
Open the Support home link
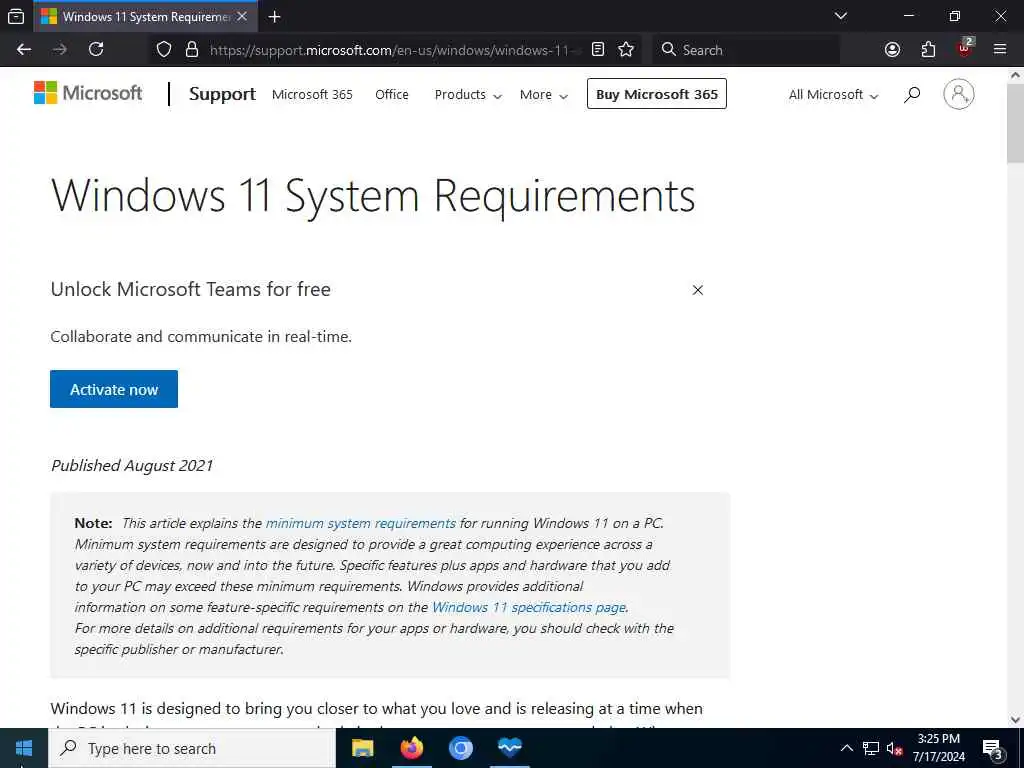[x=222, y=94]
